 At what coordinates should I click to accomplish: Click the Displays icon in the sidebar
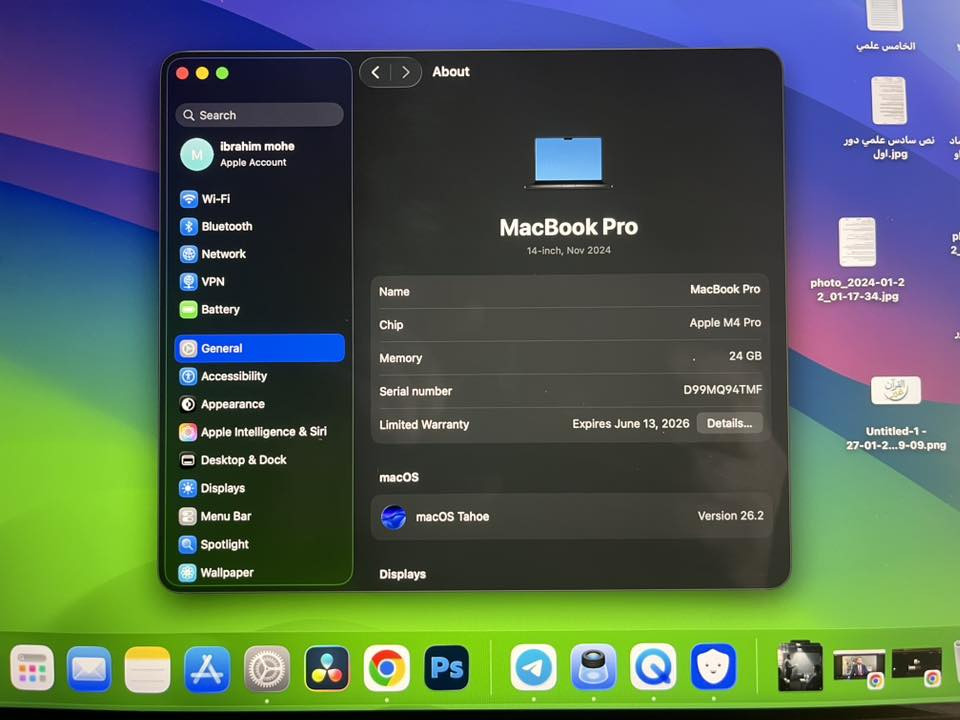[222, 488]
